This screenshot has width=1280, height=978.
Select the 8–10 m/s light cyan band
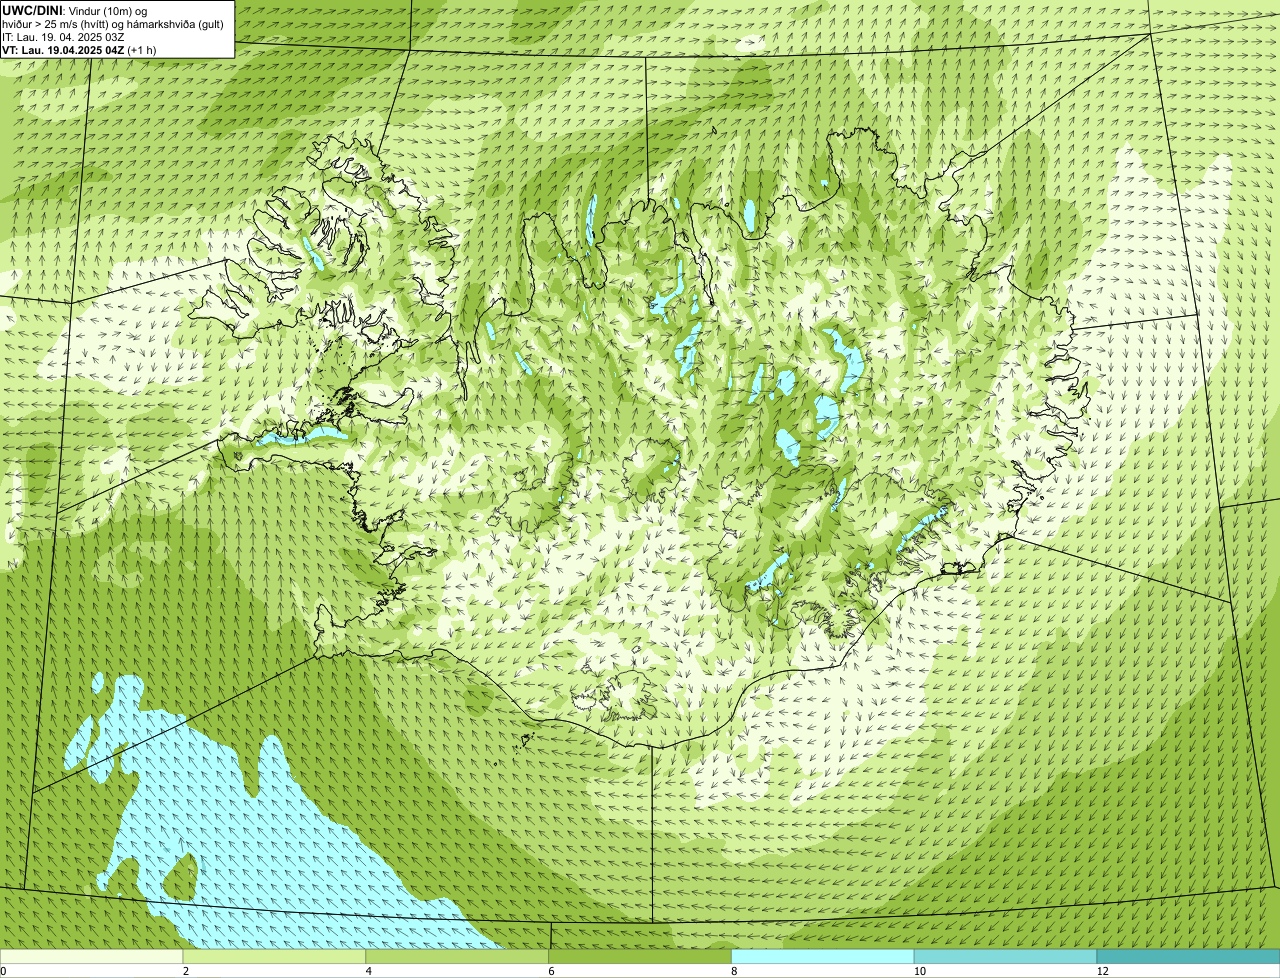tap(824, 957)
